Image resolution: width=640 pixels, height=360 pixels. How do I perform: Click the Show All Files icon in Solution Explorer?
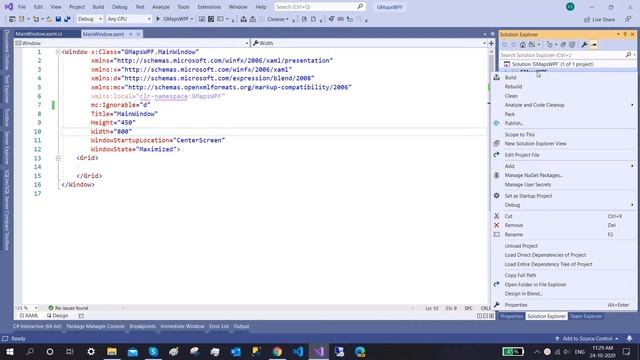point(572,44)
